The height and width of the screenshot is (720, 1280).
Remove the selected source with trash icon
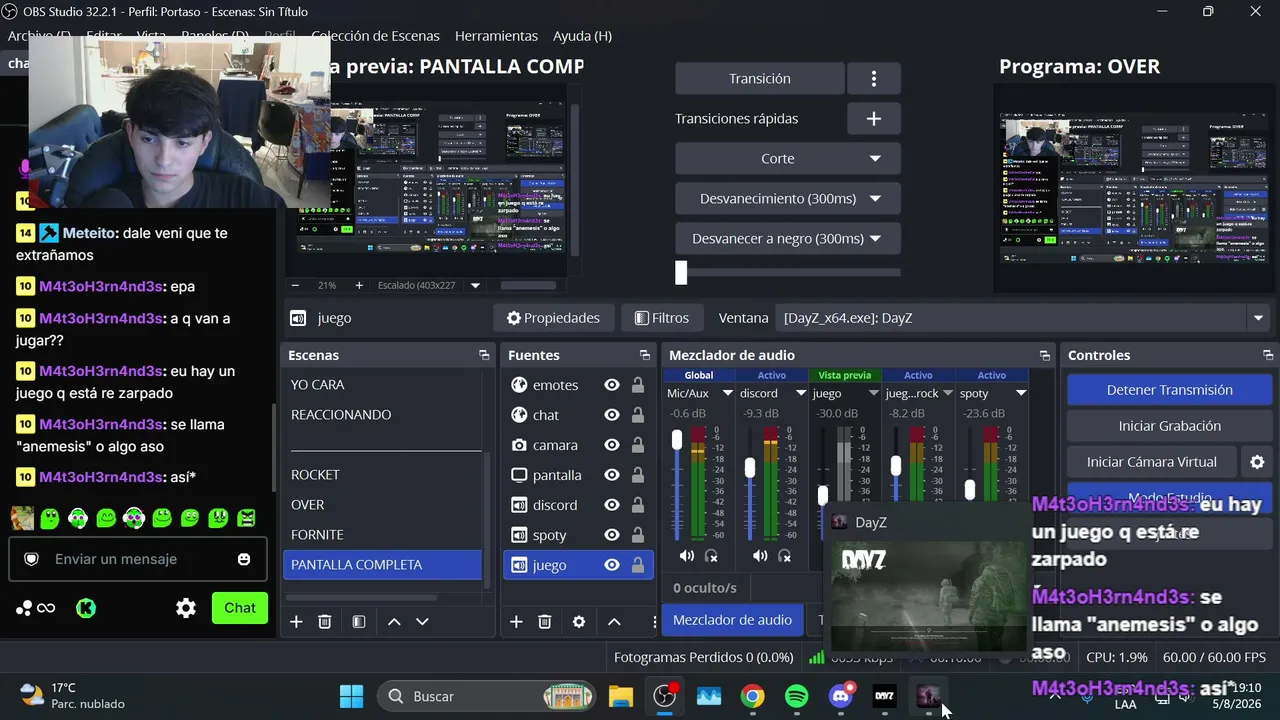pos(545,622)
